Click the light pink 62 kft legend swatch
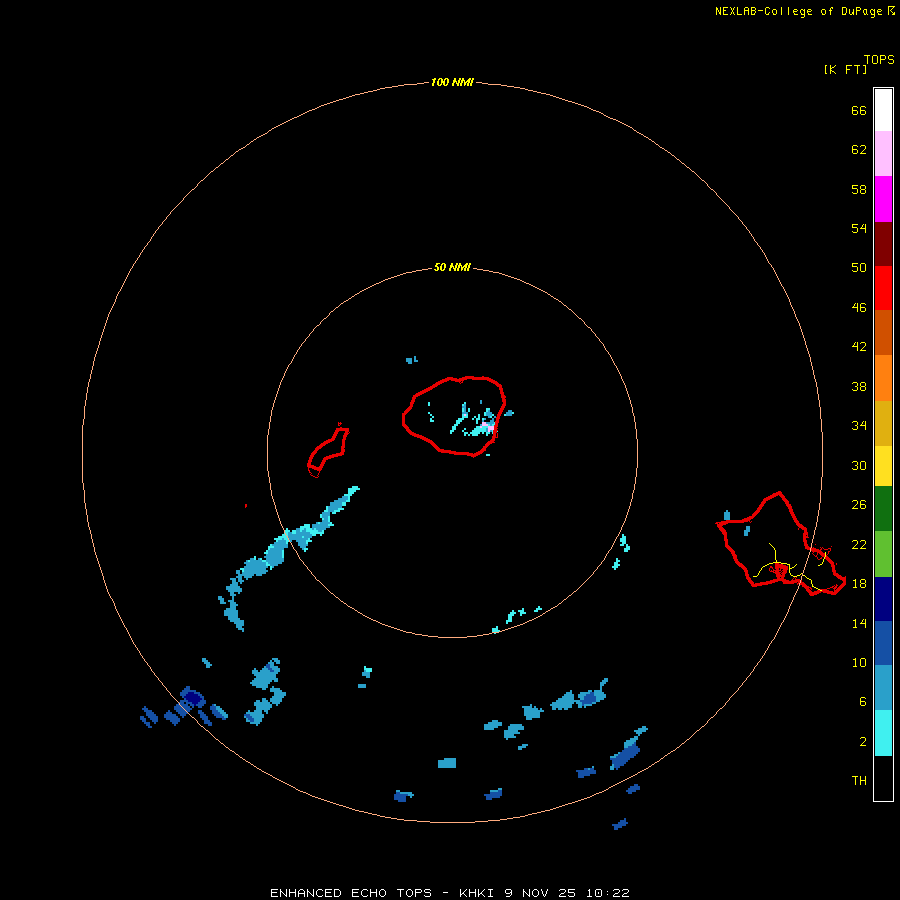 pos(883,153)
